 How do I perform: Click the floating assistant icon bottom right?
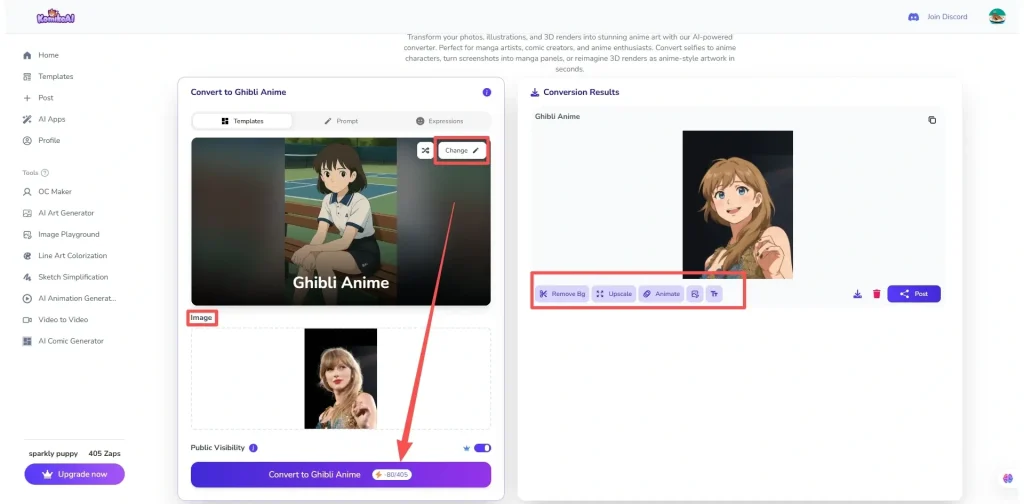click(1008, 478)
